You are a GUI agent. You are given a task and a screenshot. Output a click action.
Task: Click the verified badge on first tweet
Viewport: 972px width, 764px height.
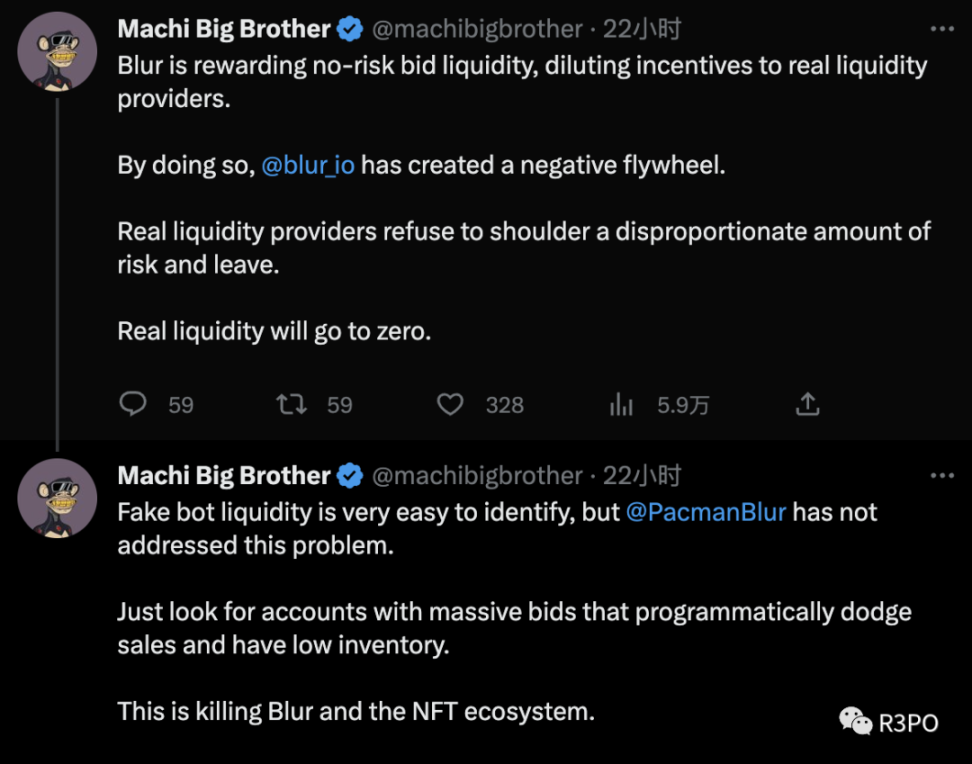click(x=350, y=29)
